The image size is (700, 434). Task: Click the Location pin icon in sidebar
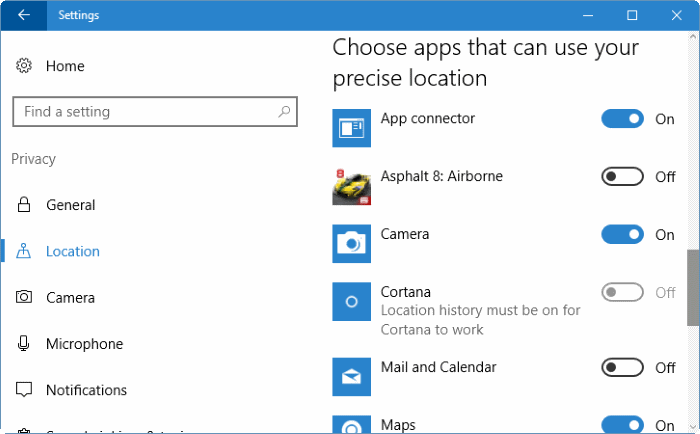click(x=24, y=251)
